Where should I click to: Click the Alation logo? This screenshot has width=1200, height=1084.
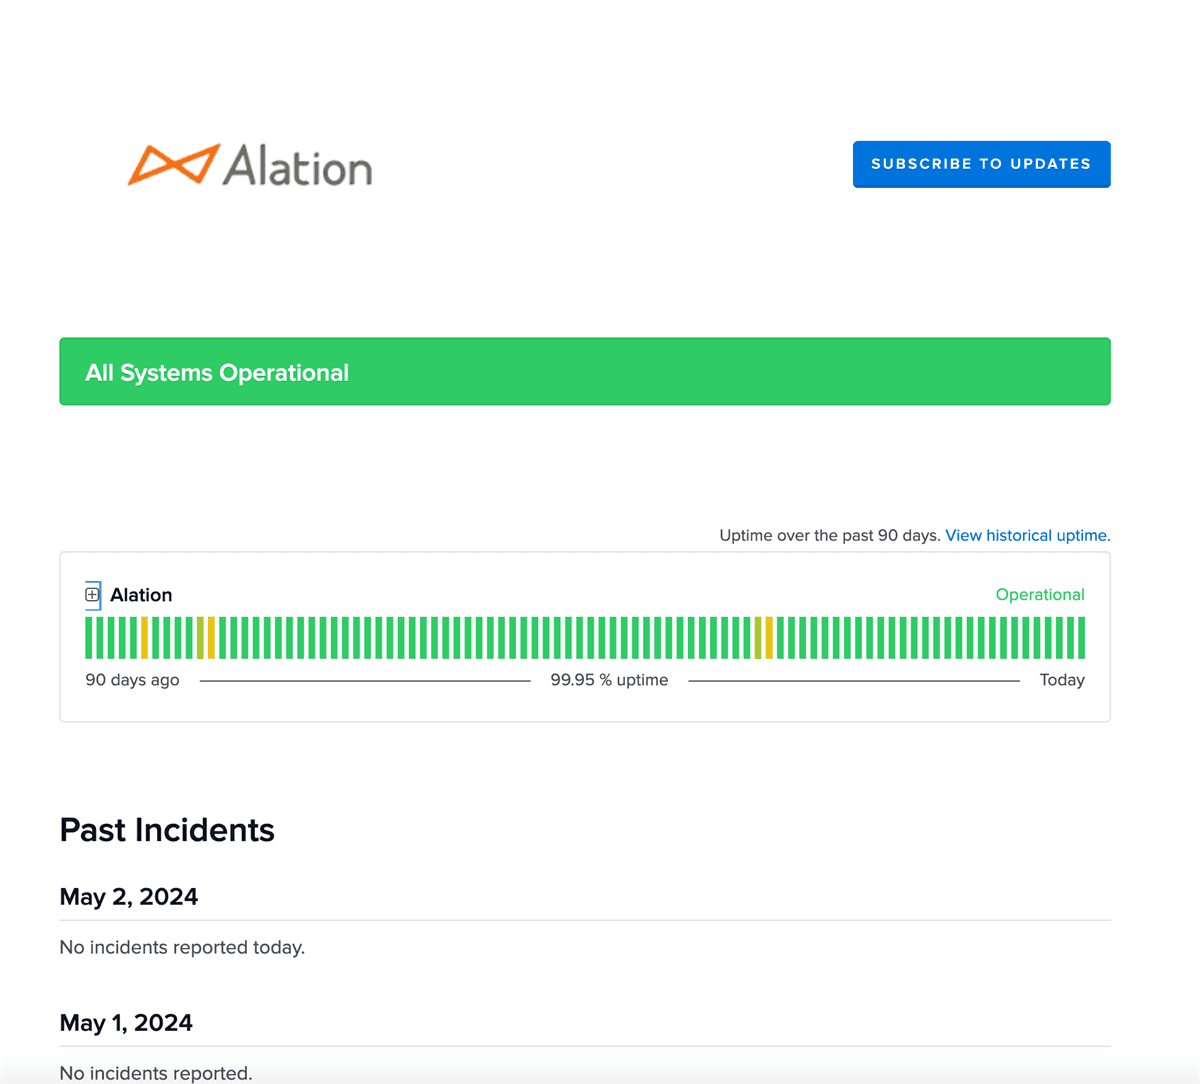249,166
